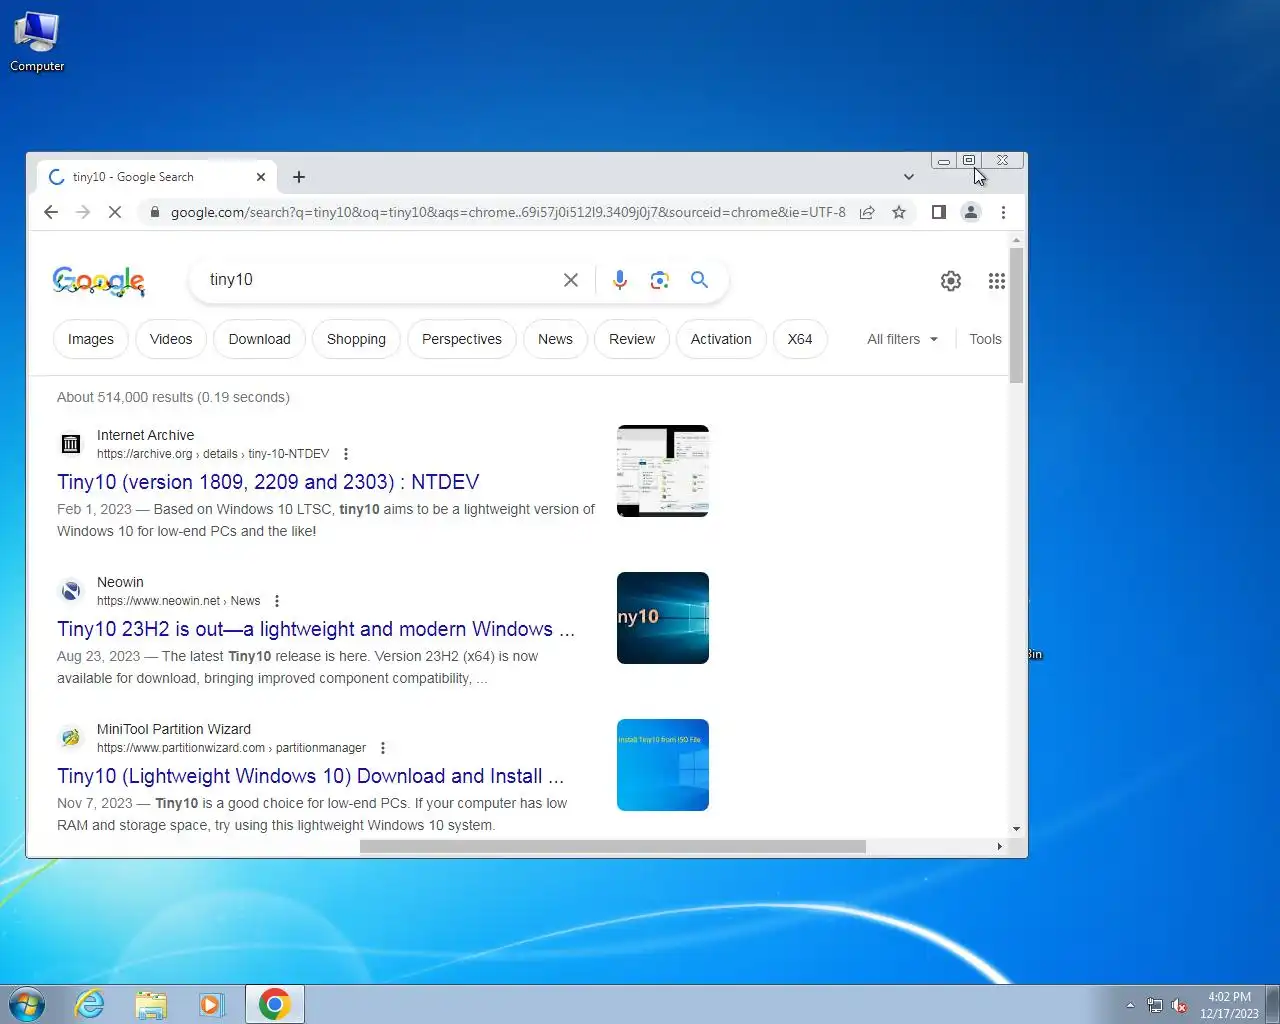Viewport: 1280px width, 1024px height.
Task: Open Tiny10 NTDEV archive result
Action: point(268,482)
